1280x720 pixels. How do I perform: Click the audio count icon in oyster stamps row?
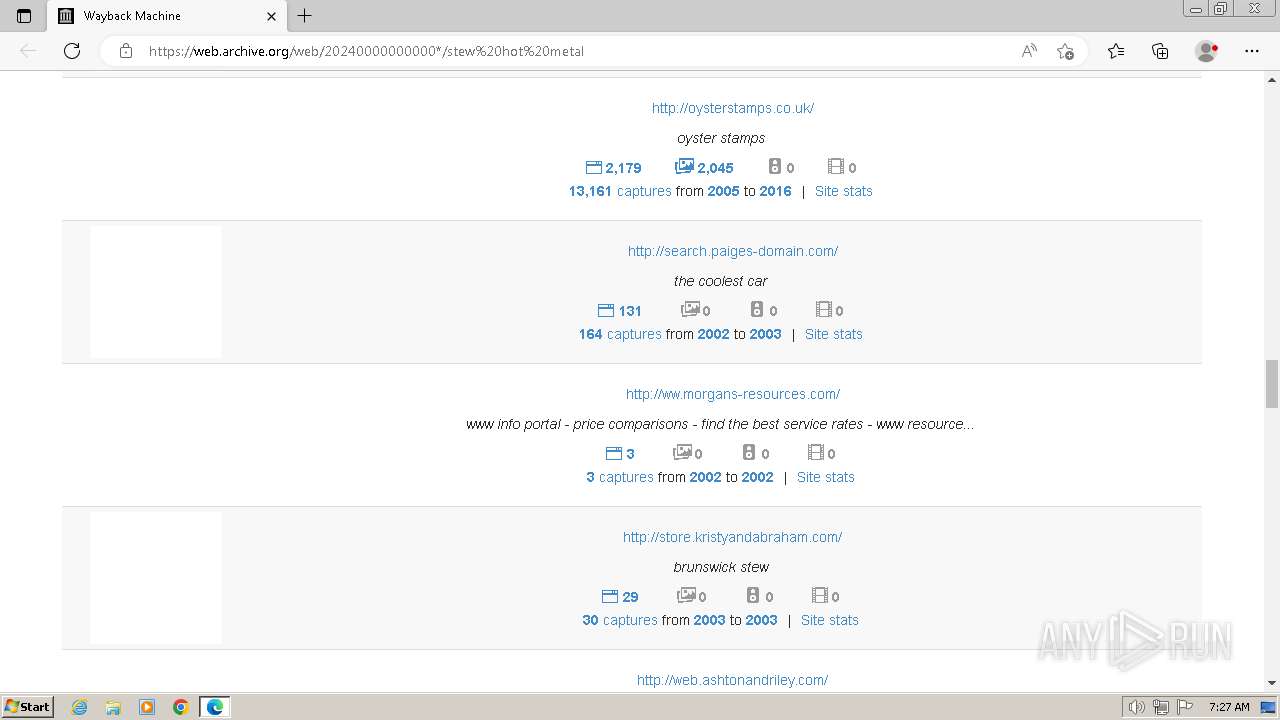pyautogui.click(x=774, y=167)
